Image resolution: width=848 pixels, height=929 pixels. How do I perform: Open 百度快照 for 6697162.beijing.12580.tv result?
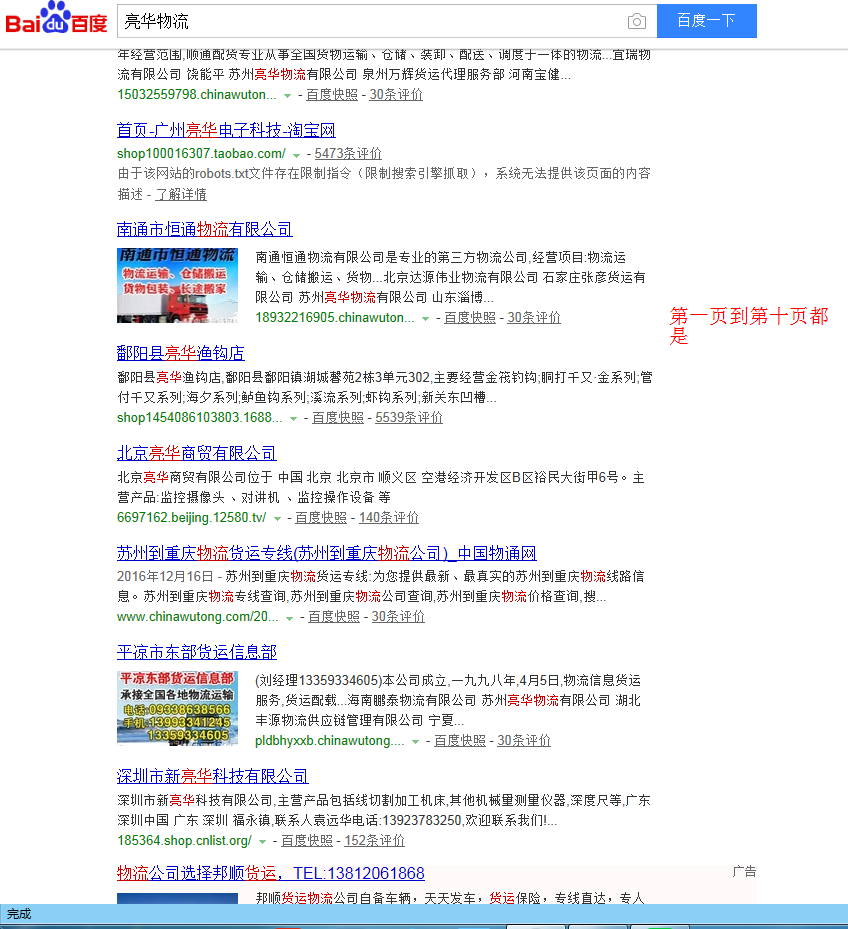tap(321, 518)
